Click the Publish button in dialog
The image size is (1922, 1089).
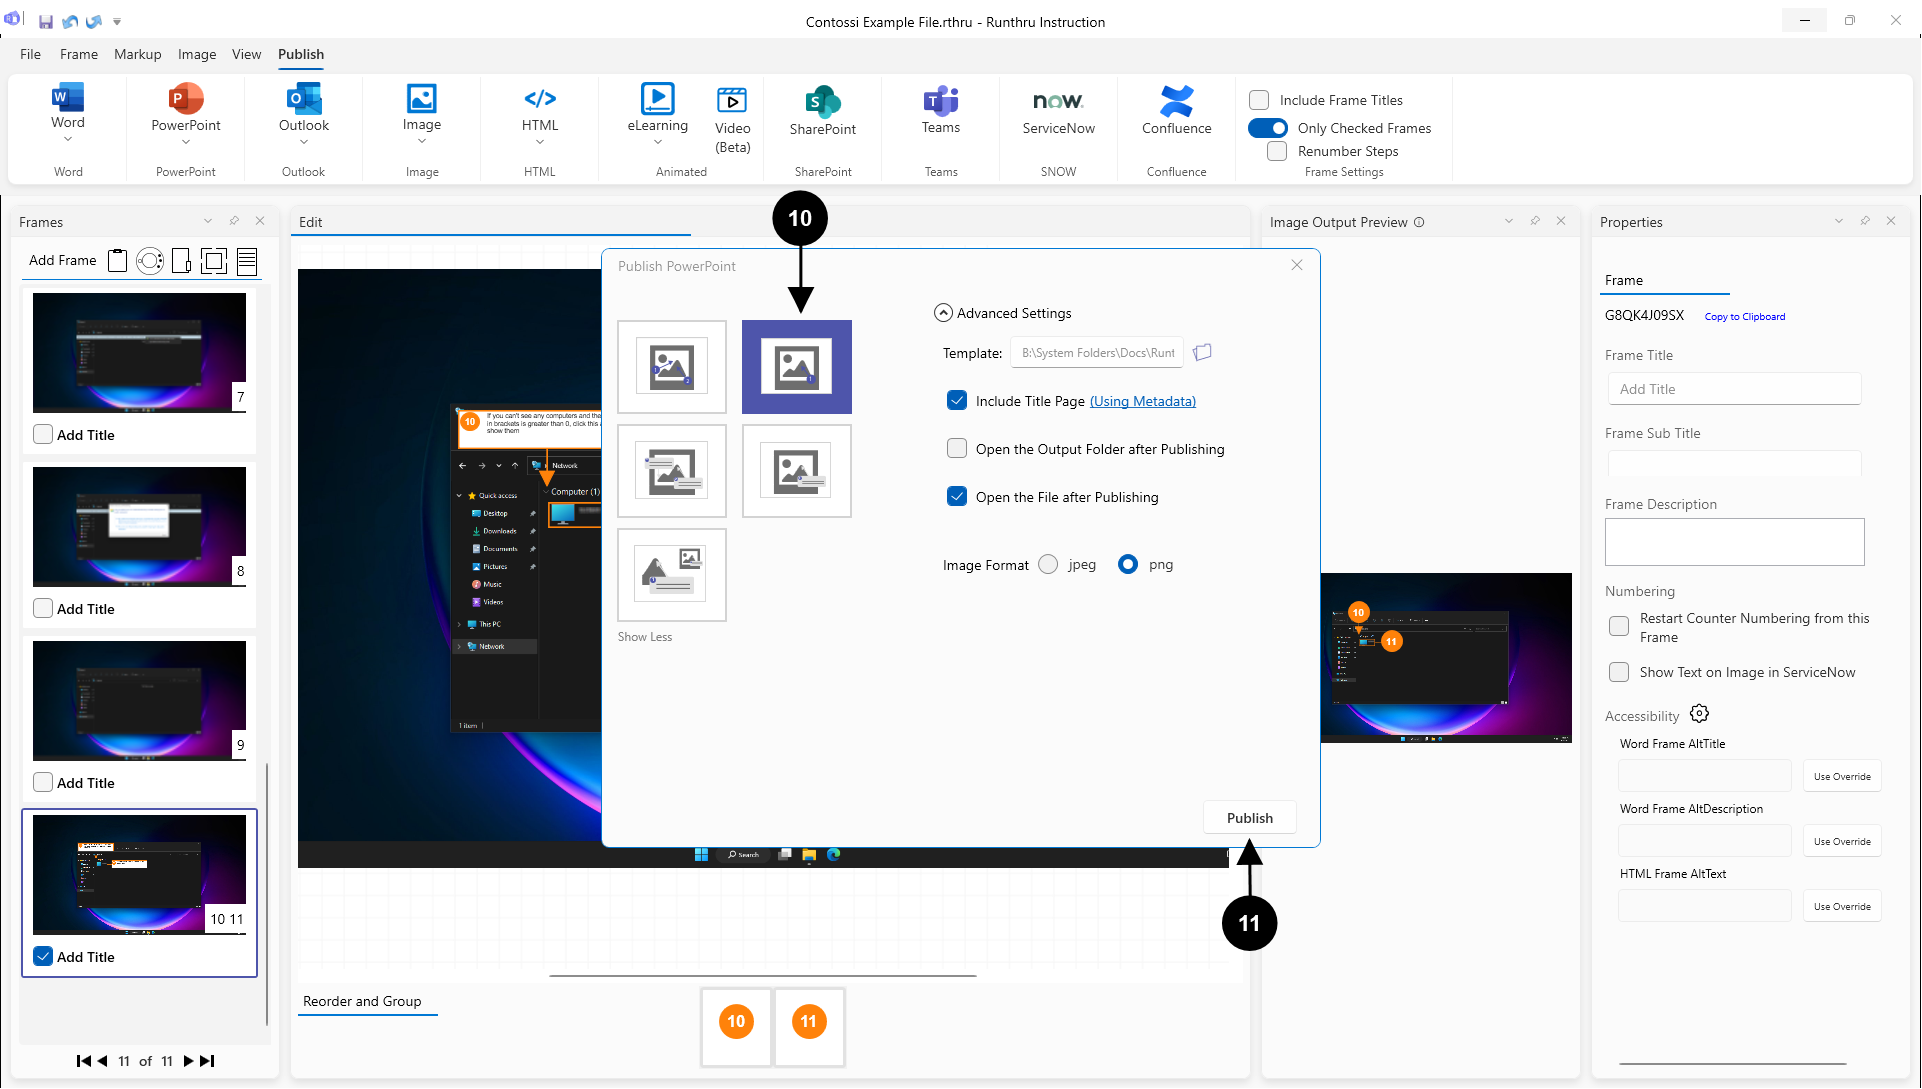pyautogui.click(x=1249, y=818)
